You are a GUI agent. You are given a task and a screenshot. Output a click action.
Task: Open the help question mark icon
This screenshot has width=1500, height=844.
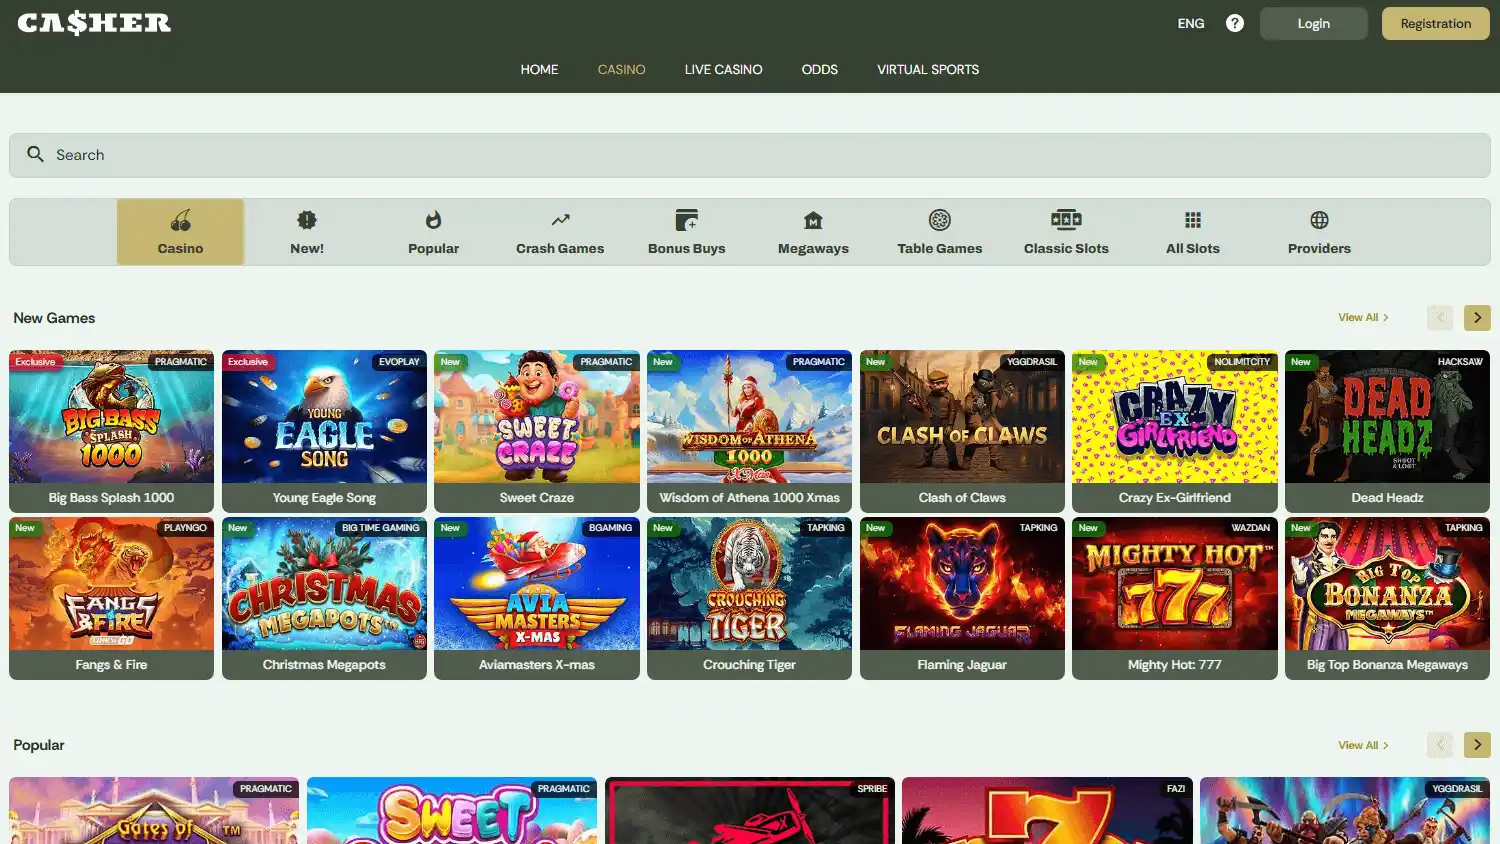(x=1235, y=23)
